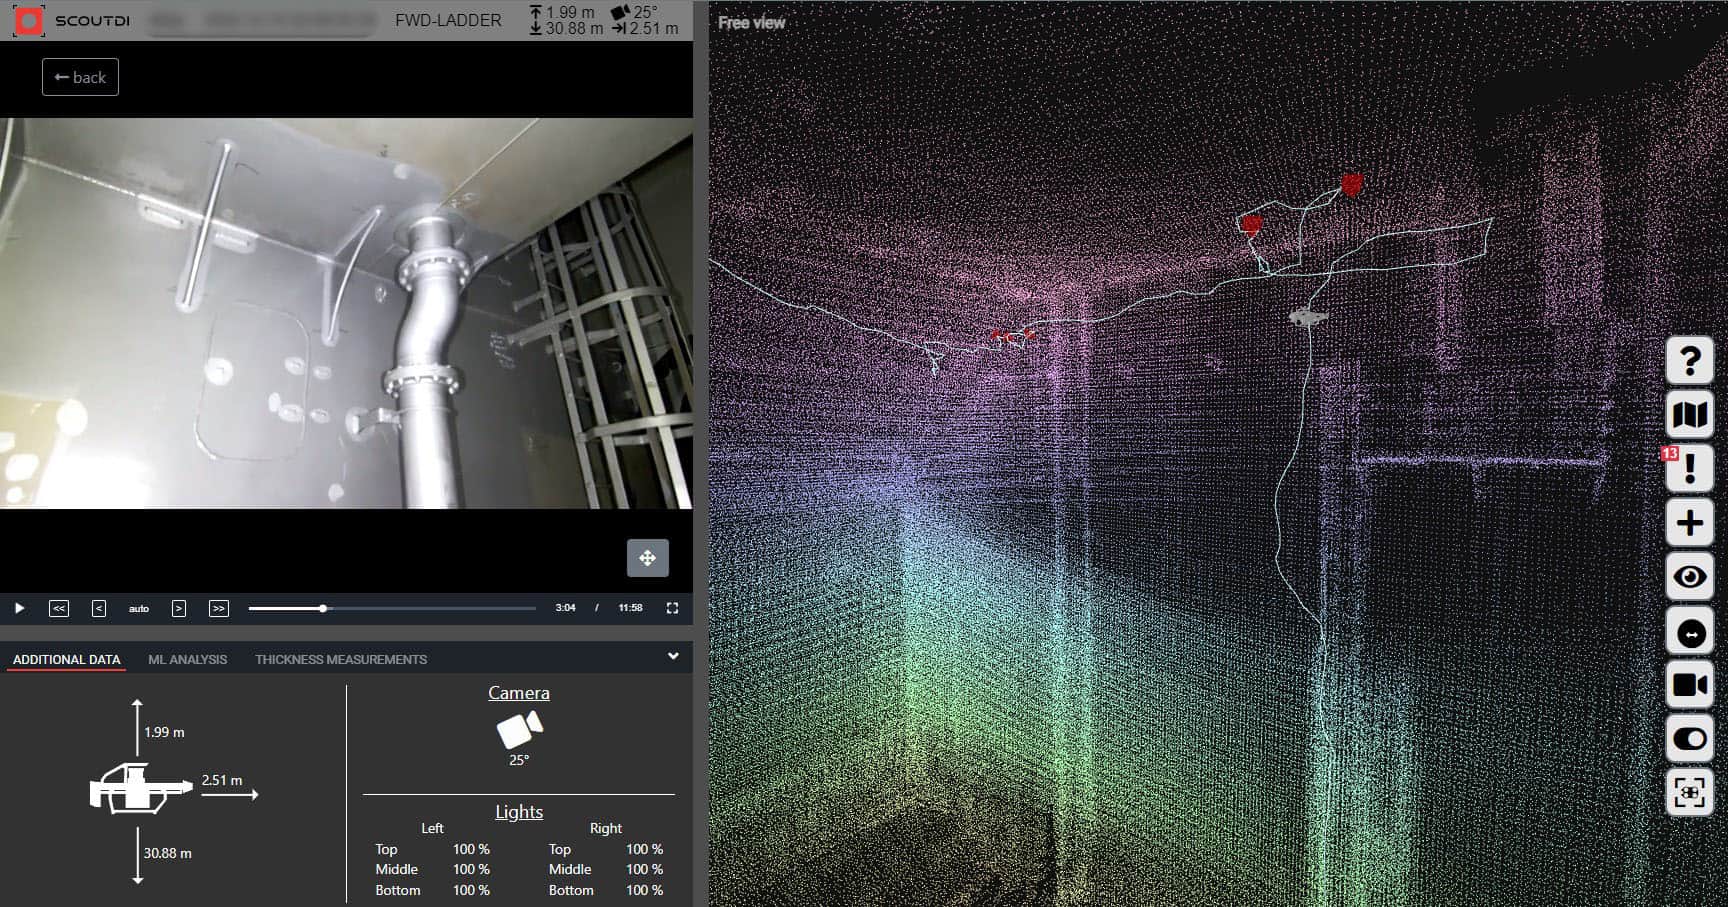
Task: Open the help panel
Action: click(1690, 360)
